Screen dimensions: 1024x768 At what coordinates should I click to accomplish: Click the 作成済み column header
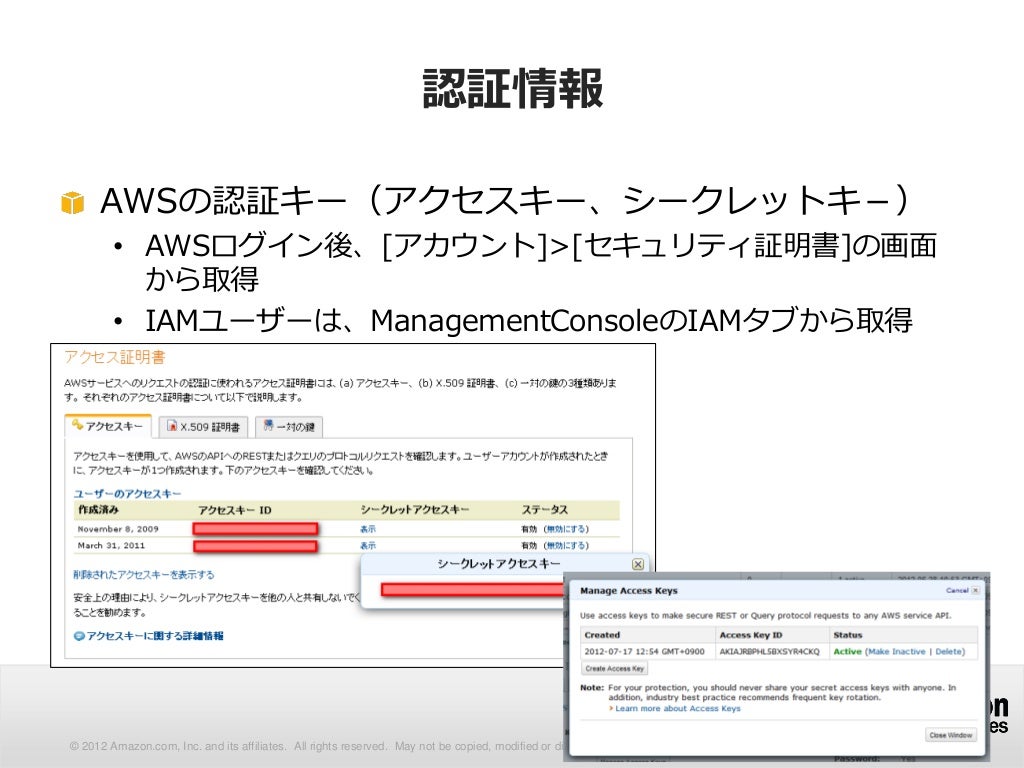98,509
